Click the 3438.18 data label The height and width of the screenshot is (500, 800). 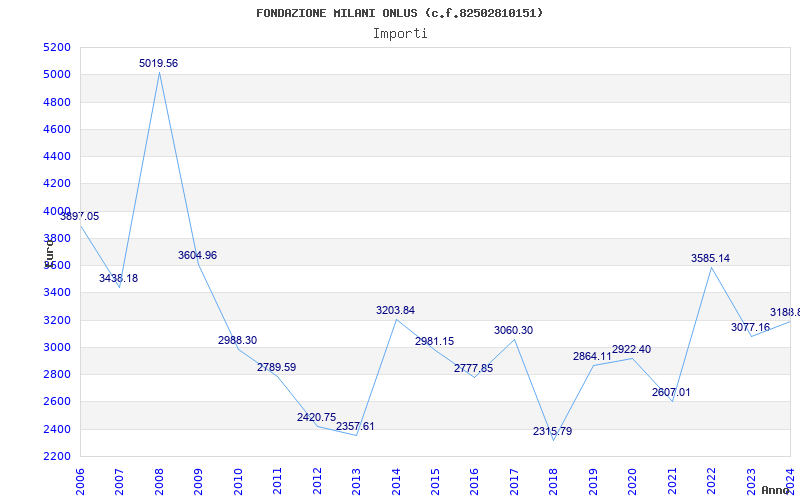[118, 279]
